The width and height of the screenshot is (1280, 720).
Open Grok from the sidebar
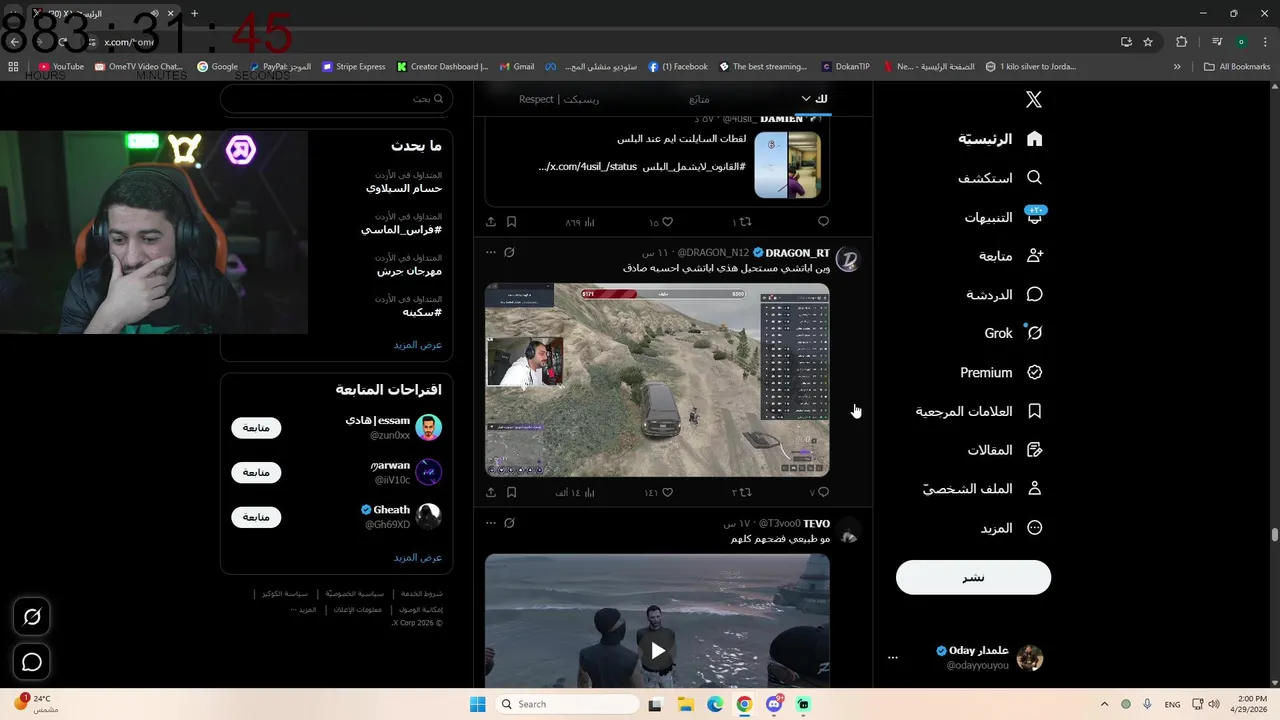click(1013, 333)
